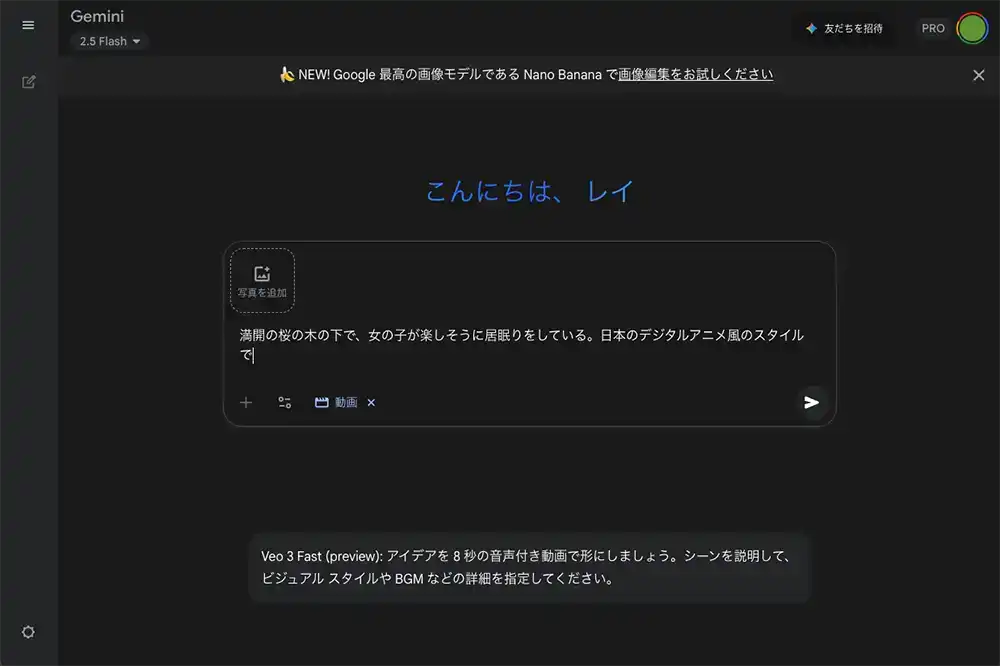Image resolution: width=1000 pixels, height=666 pixels.
Task: Click into the prompt text field
Action: click(520, 344)
